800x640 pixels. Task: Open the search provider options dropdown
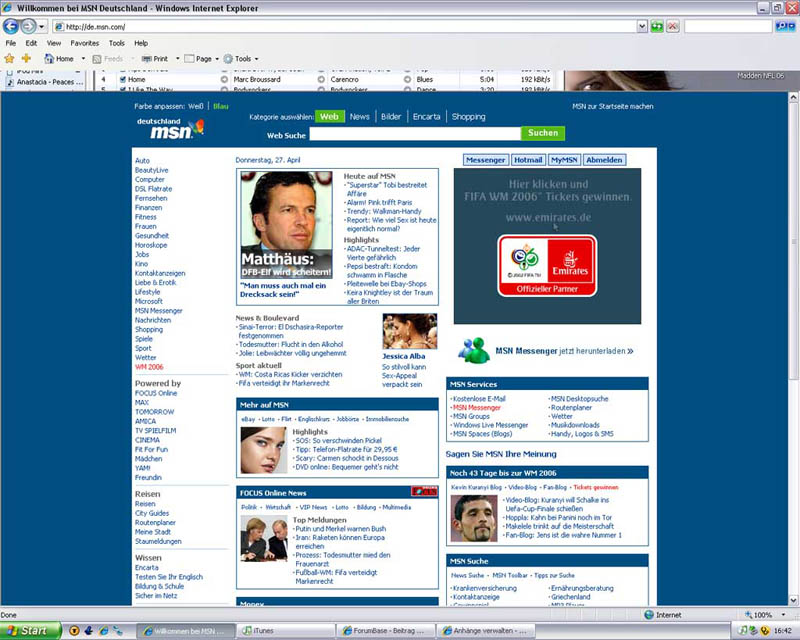[x=792, y=26]
